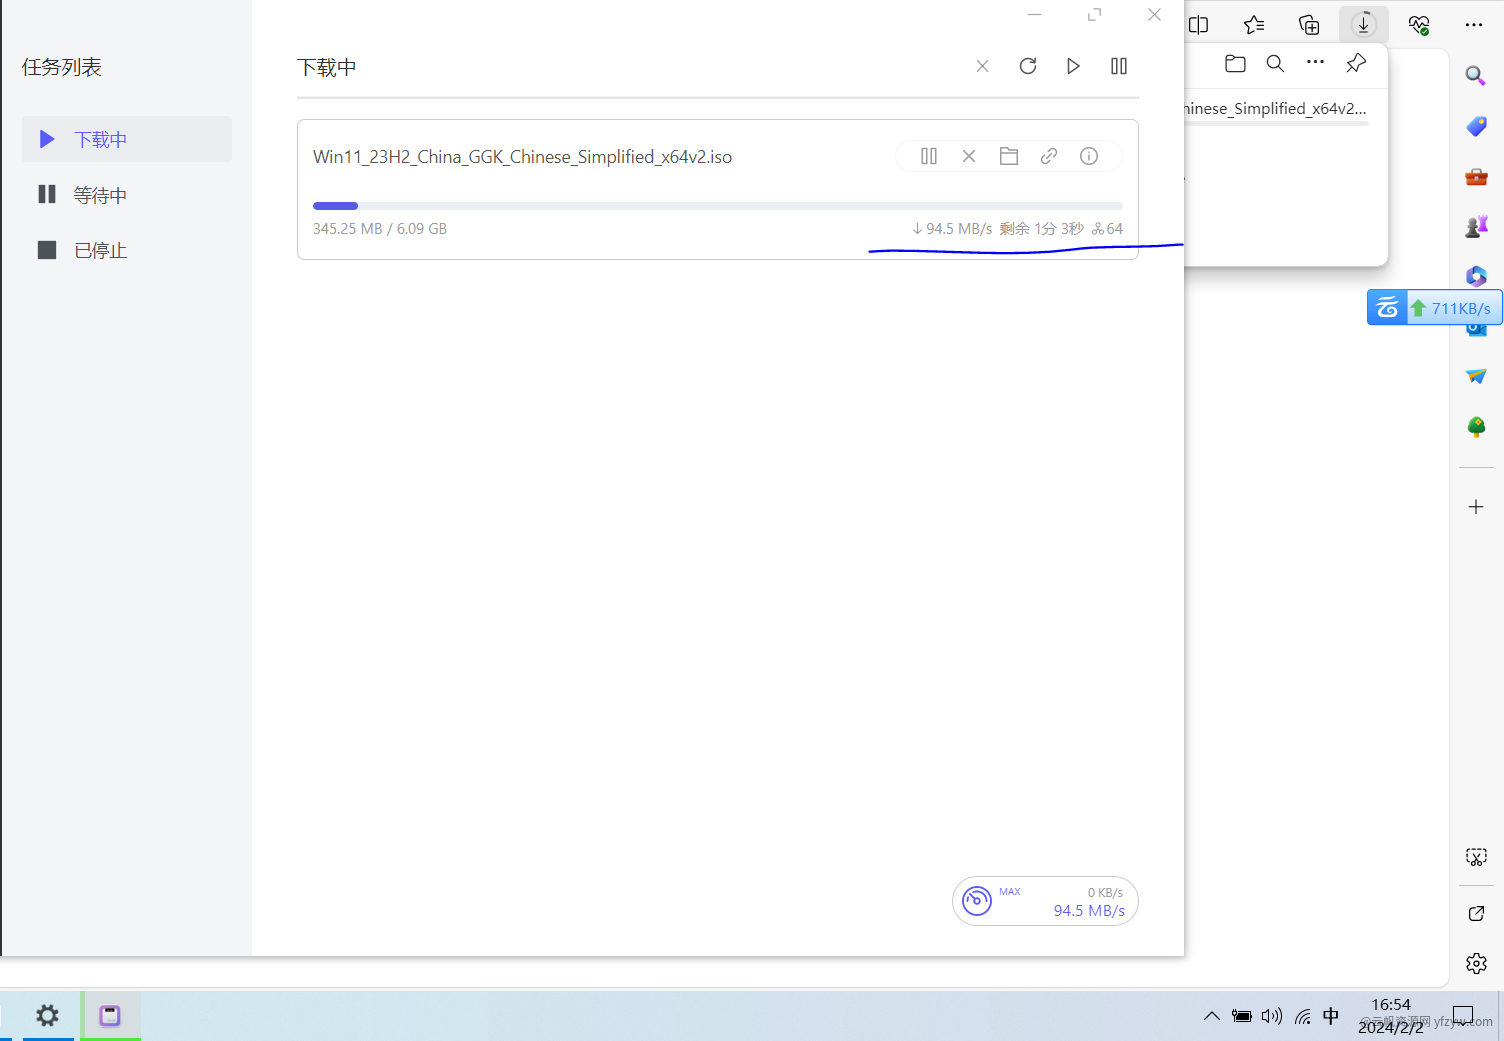This screenshot has width=1504, height=1041.
Task: Resume all tasks with header play icon
Action: [x=1073, y=66]
